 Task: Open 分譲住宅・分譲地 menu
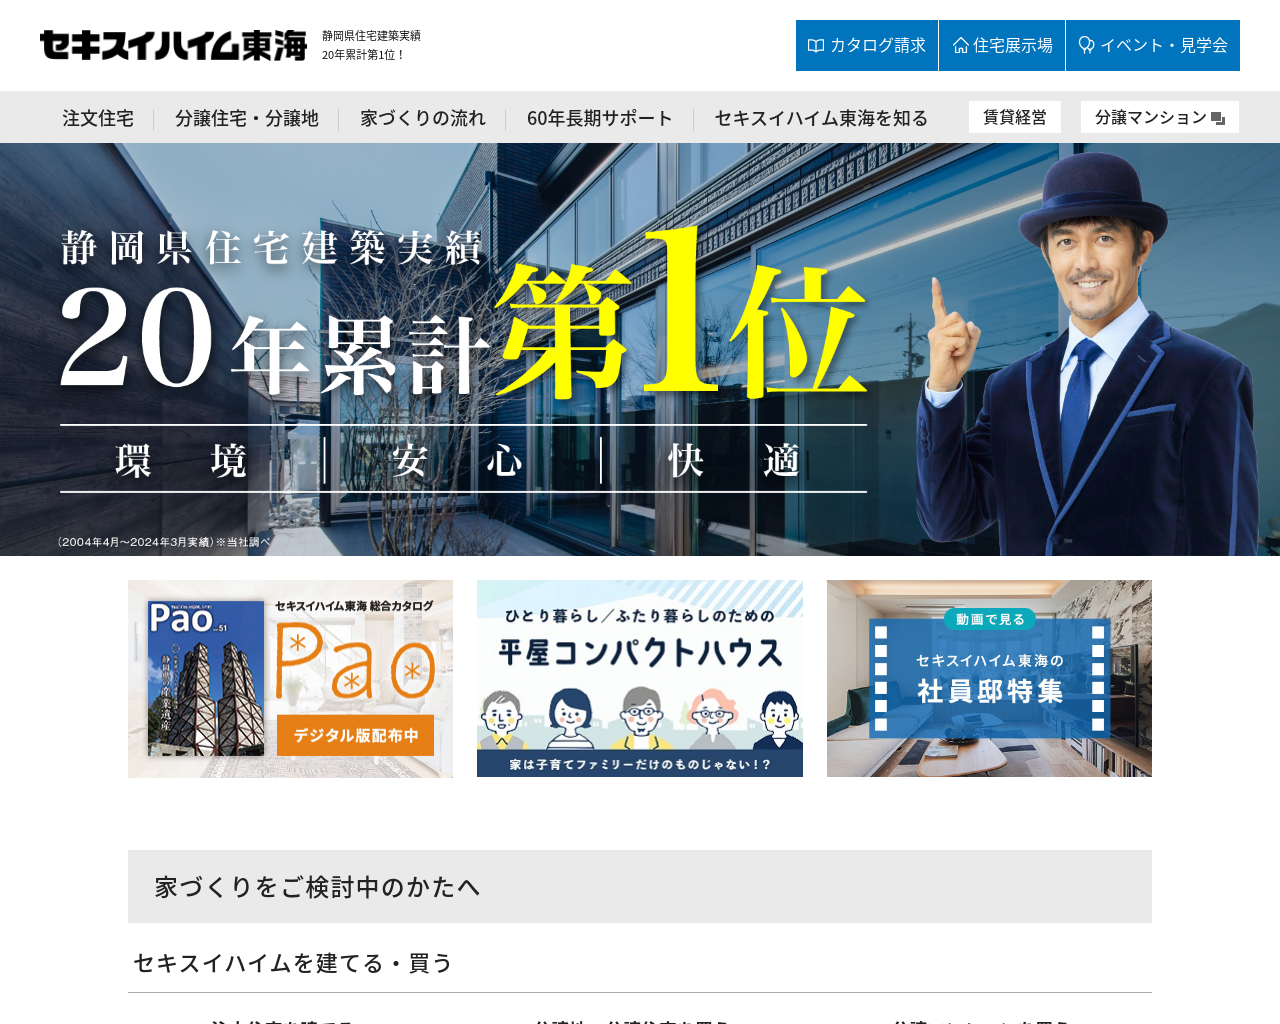247,118
